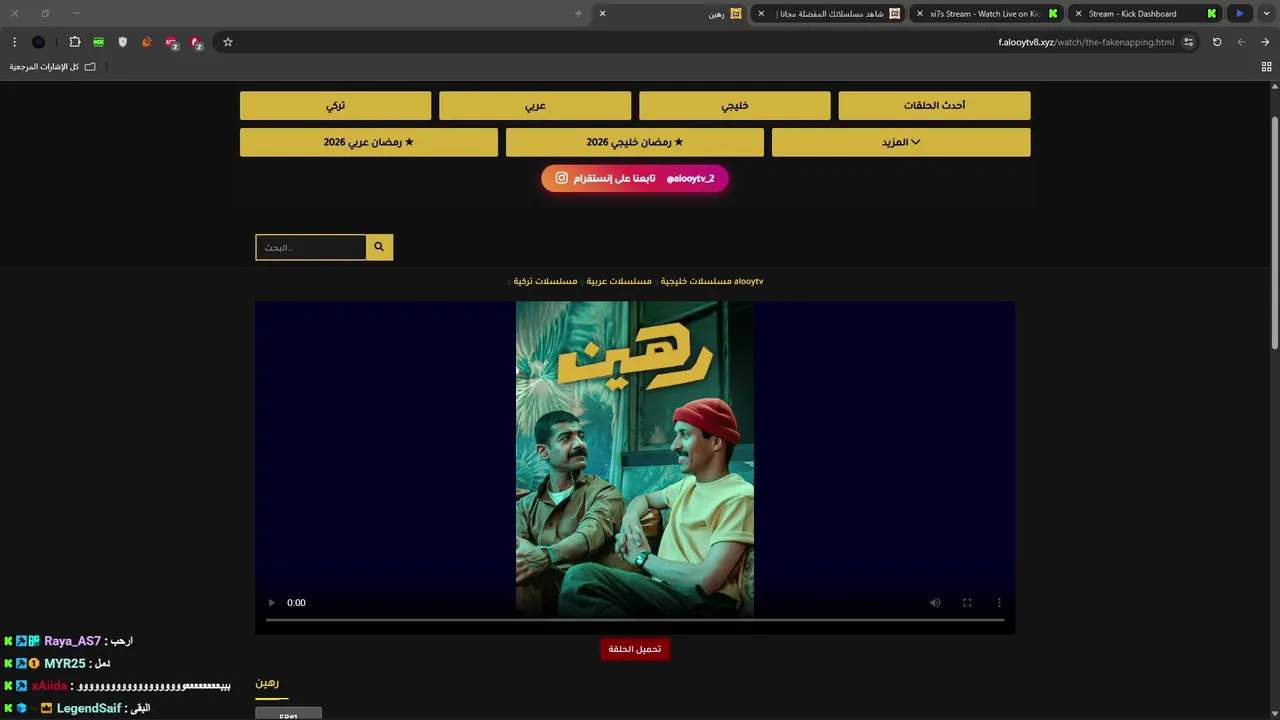Select the رهين heading under the player

click(267, 683)
